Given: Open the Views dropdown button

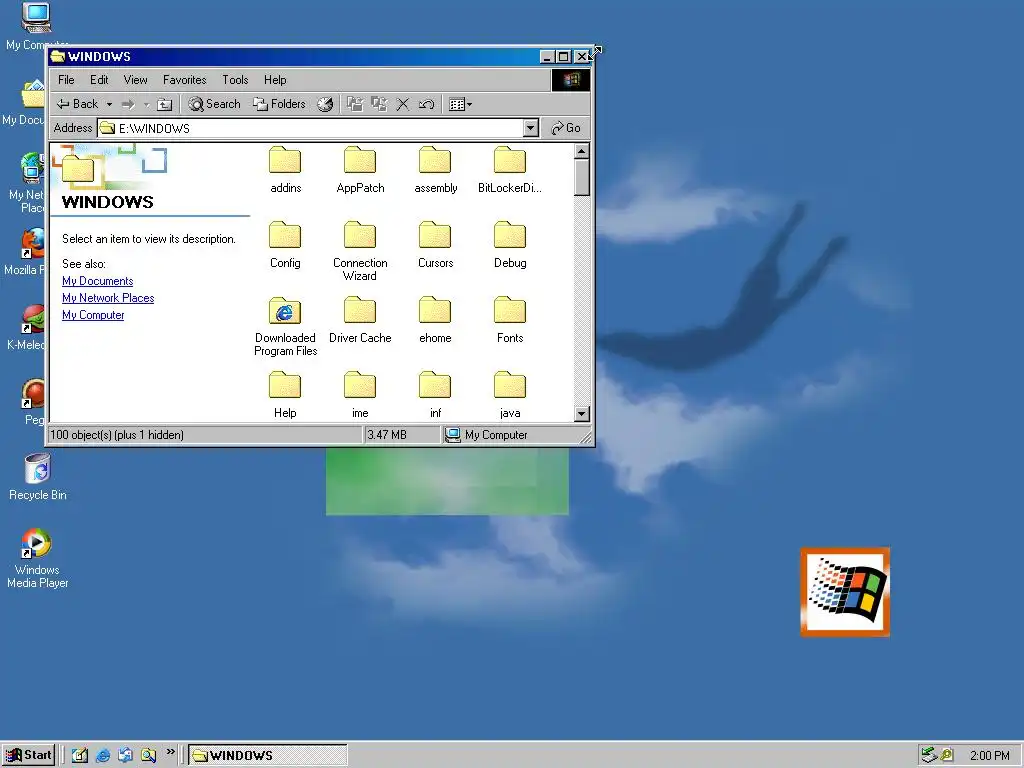Looking at the screenshot, I should point(460,104).
